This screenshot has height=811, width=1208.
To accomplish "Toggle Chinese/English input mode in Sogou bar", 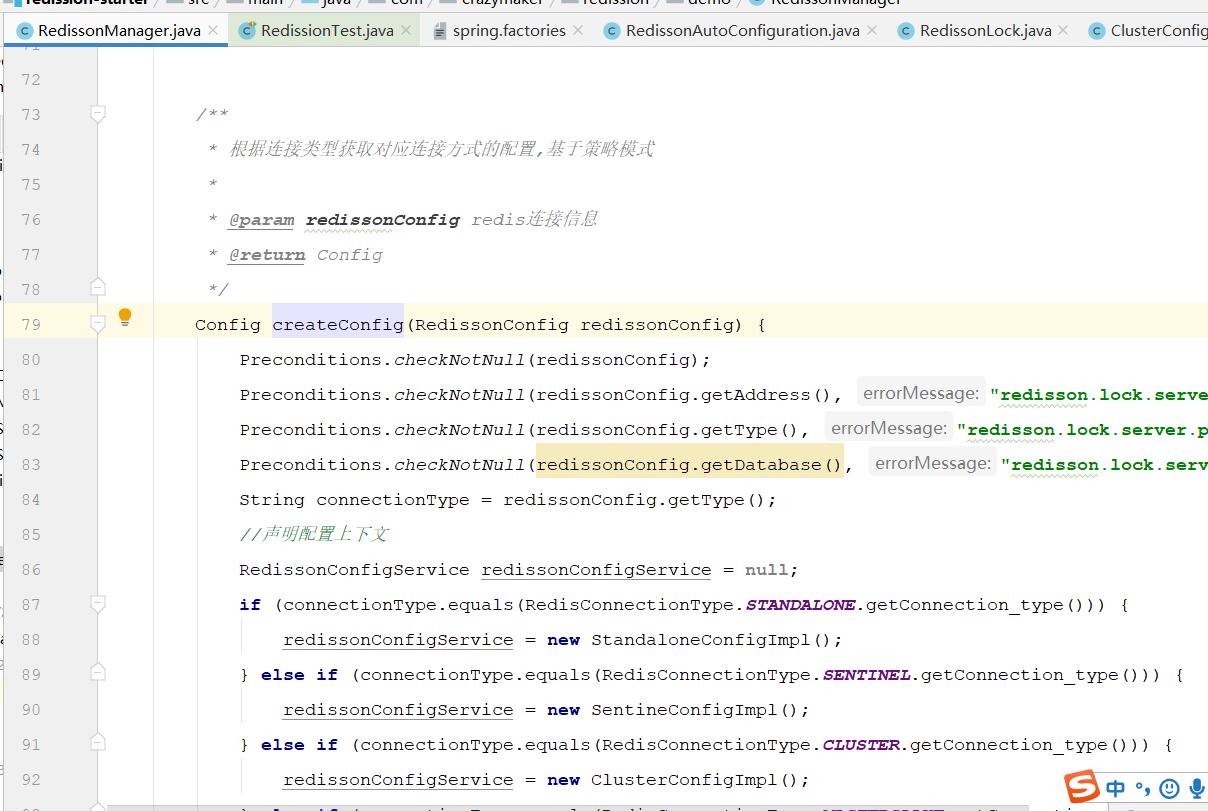I will pyautogui.click(x=1115, y=788).
